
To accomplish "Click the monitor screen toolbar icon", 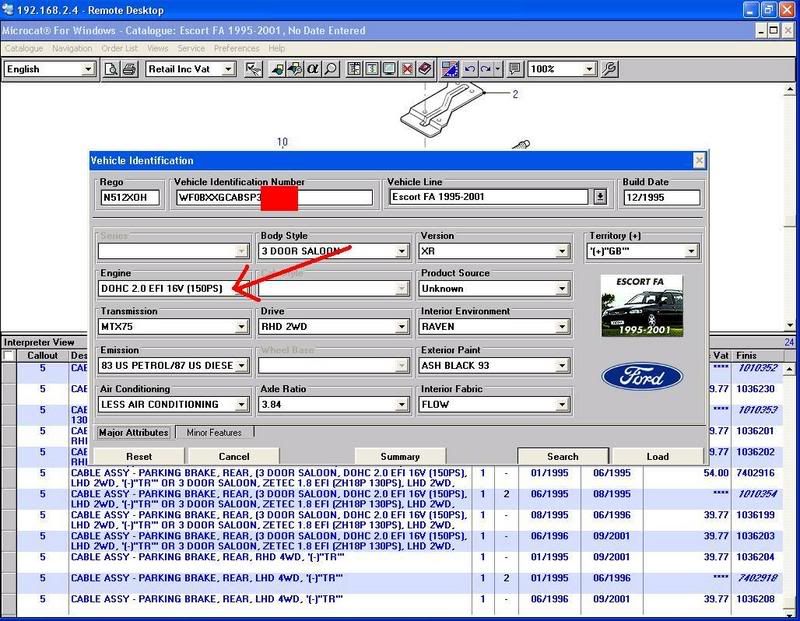I will [x=389, y=69].
